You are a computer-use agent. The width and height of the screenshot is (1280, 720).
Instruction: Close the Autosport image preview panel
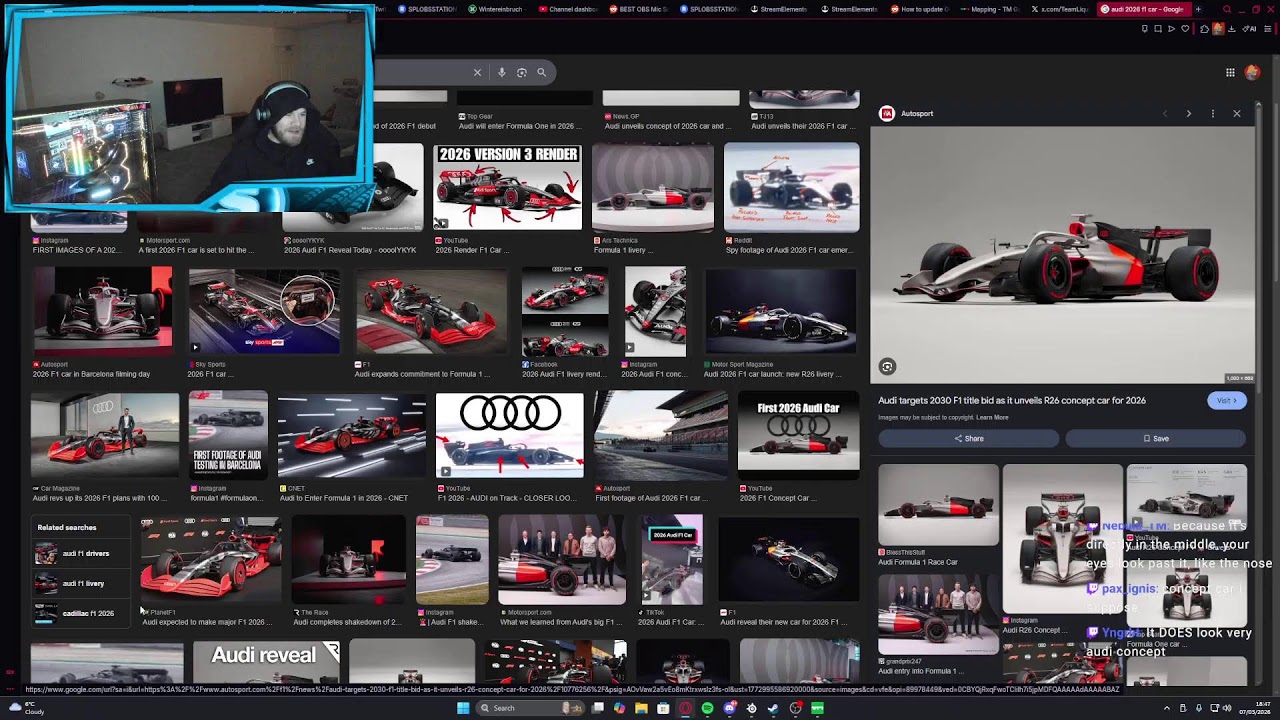pos(1236,113)
